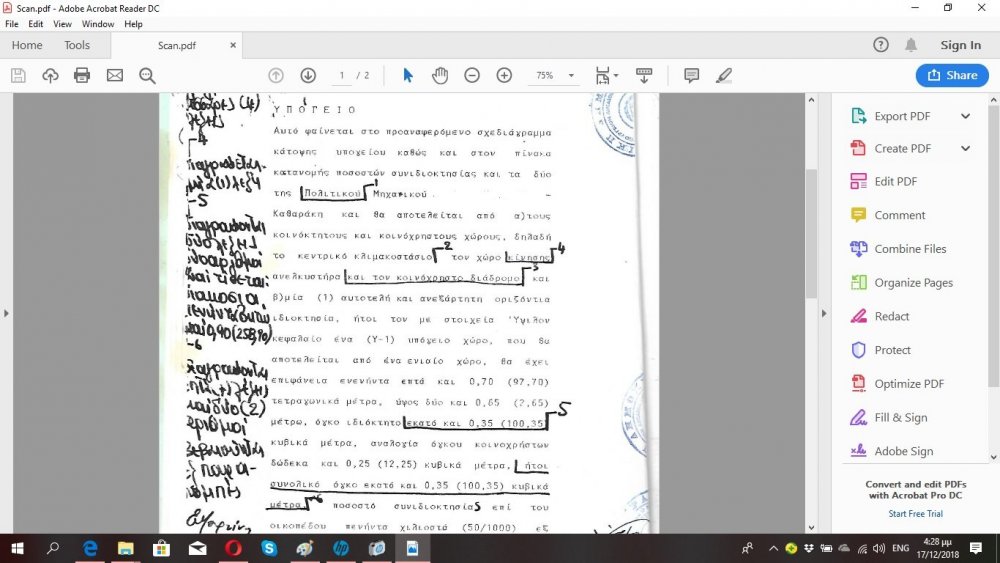Send file by email icon

pyautogui.click(x=115, y=76)
